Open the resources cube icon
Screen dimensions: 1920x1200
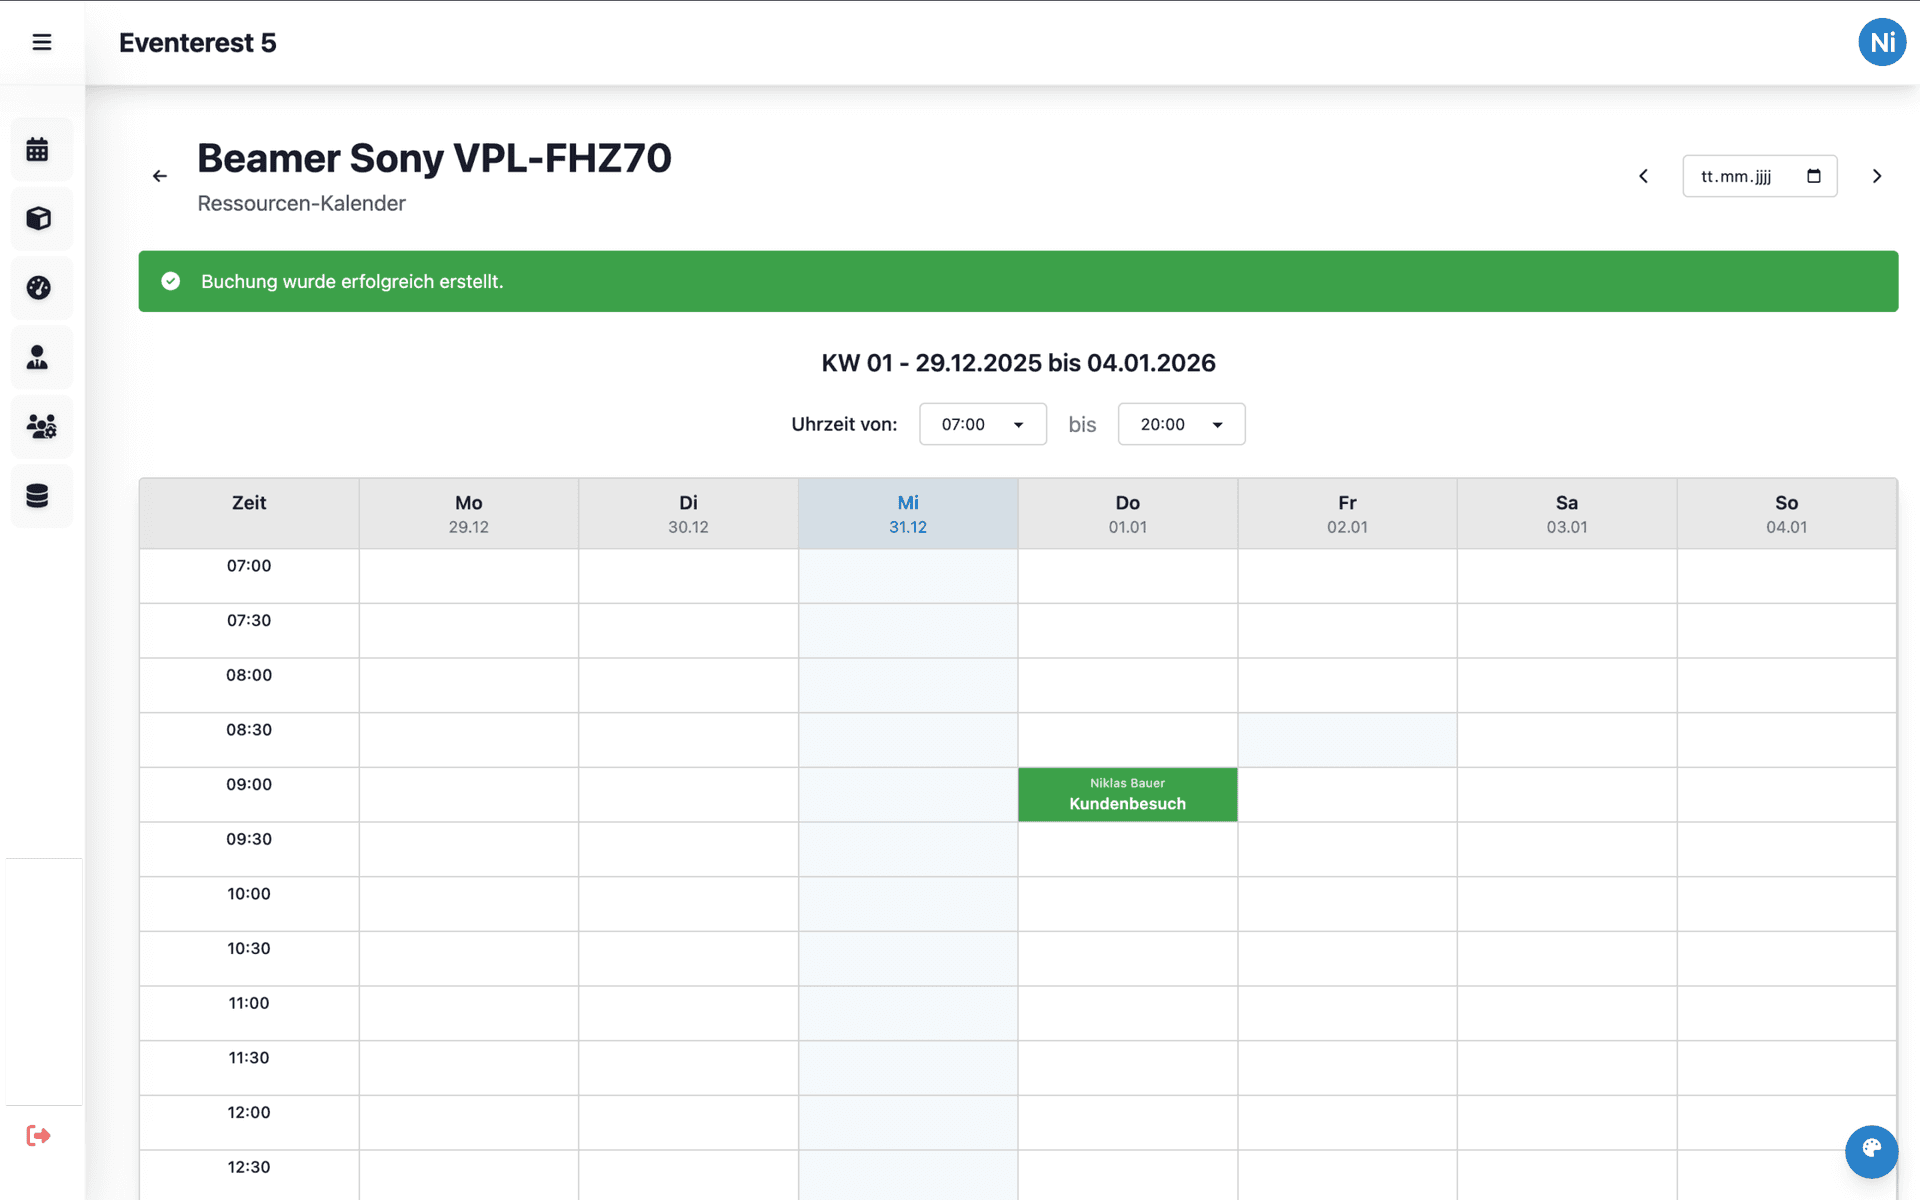[38, 219]
